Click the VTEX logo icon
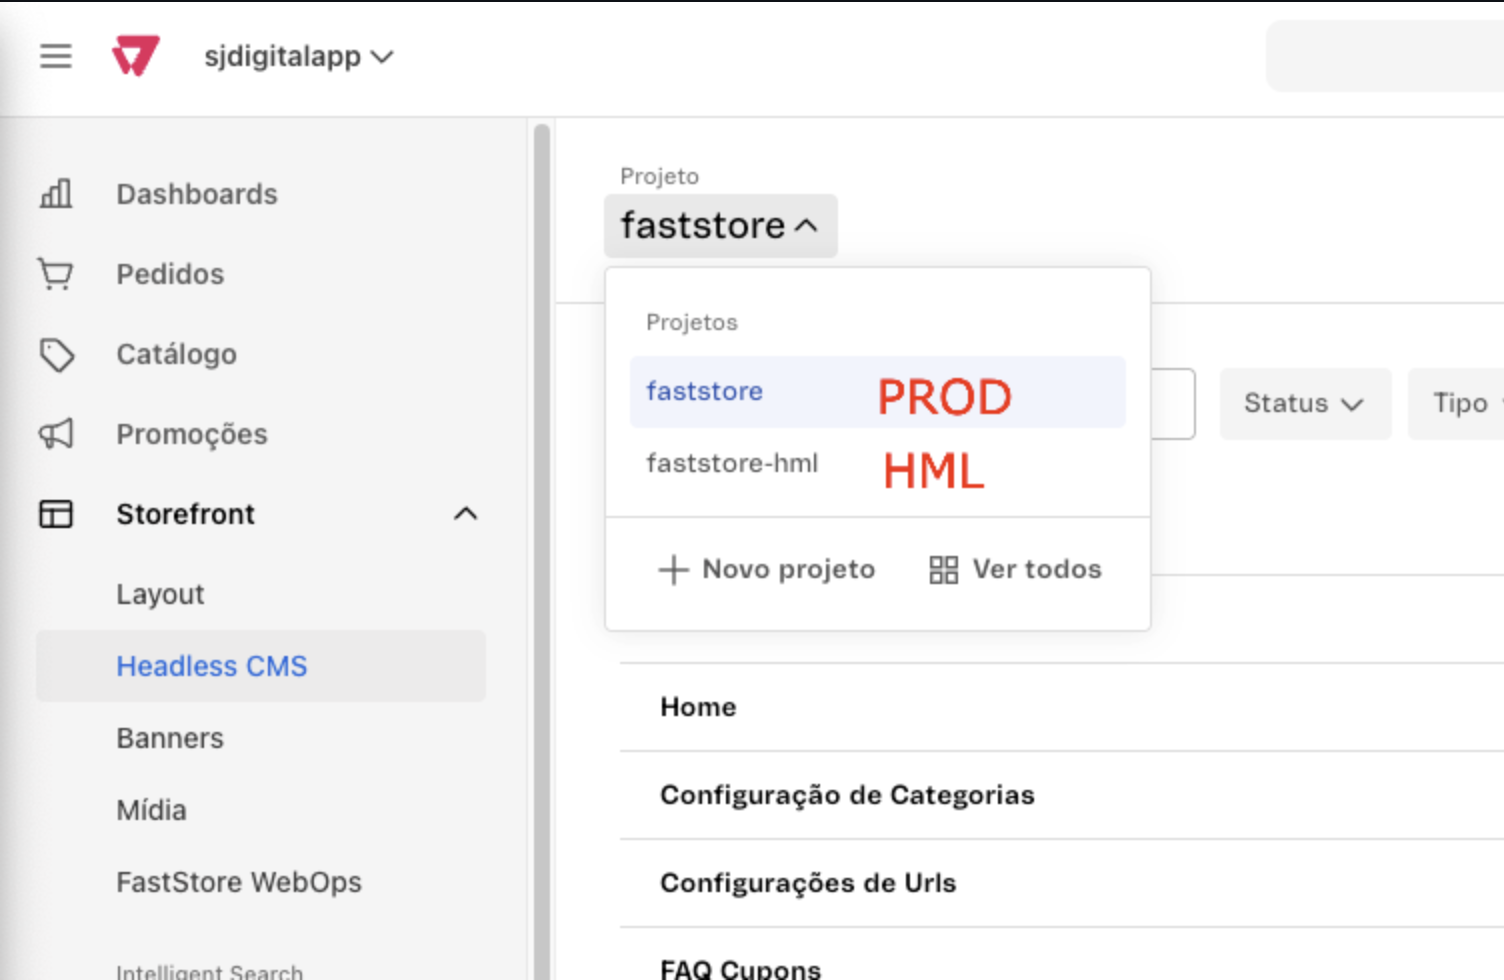Viewport: 1504px width, 980px height. [135, 56]
